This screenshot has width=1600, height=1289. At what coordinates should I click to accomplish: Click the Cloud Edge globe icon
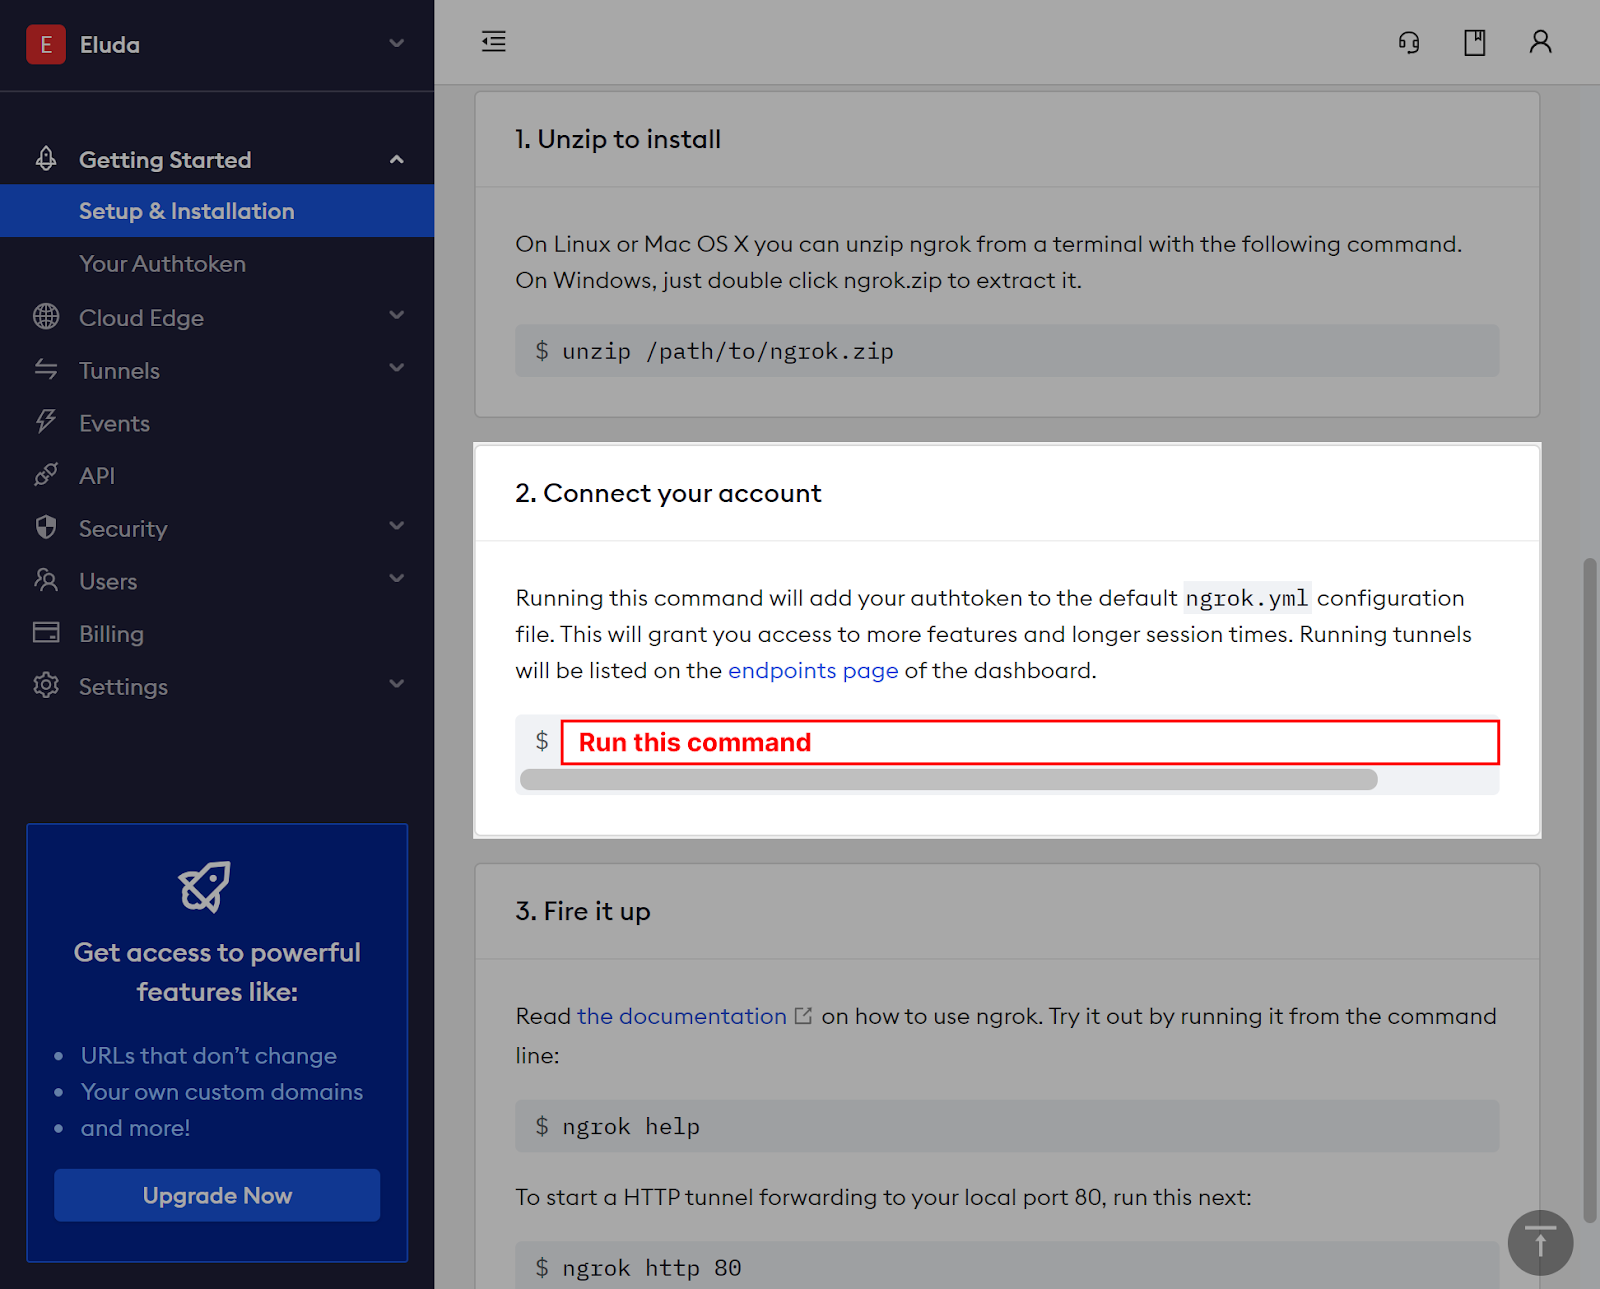(x=46, y=317)
